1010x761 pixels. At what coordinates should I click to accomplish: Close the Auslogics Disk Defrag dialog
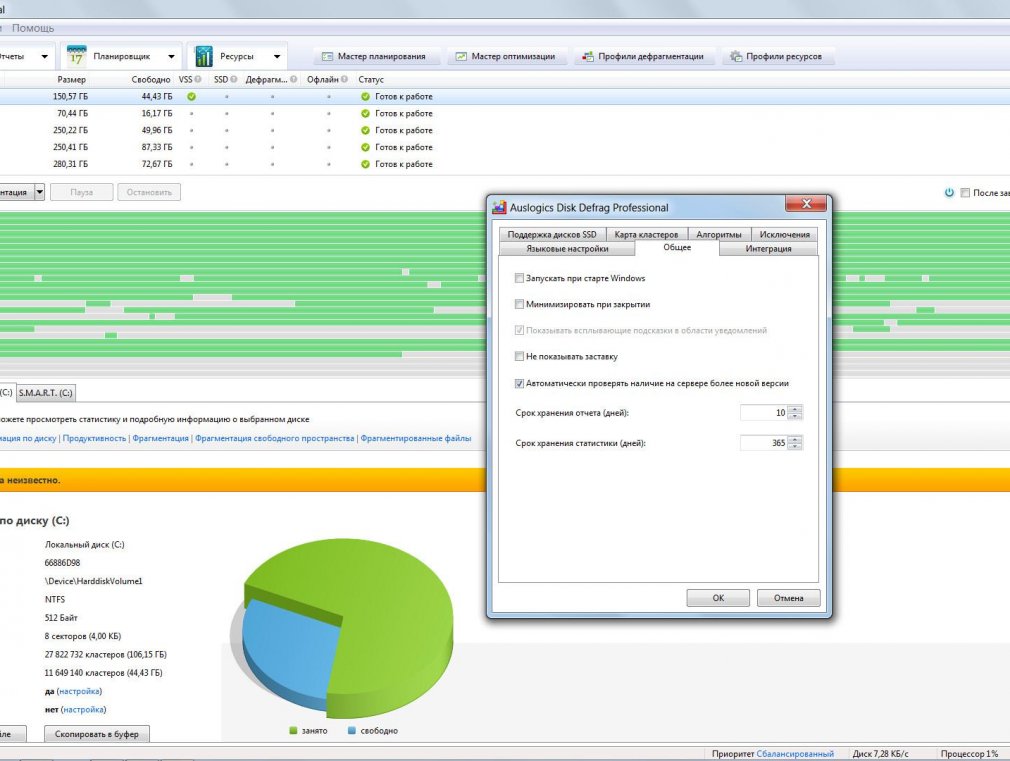(x=806, y=204)
